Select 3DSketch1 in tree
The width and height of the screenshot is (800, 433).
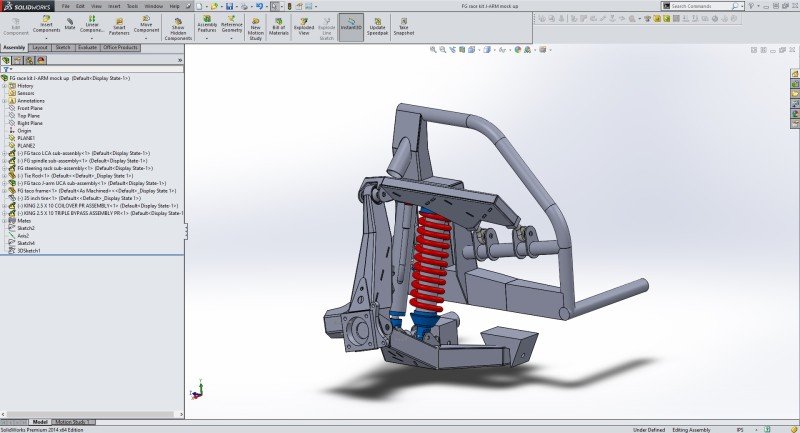[29, 251]
